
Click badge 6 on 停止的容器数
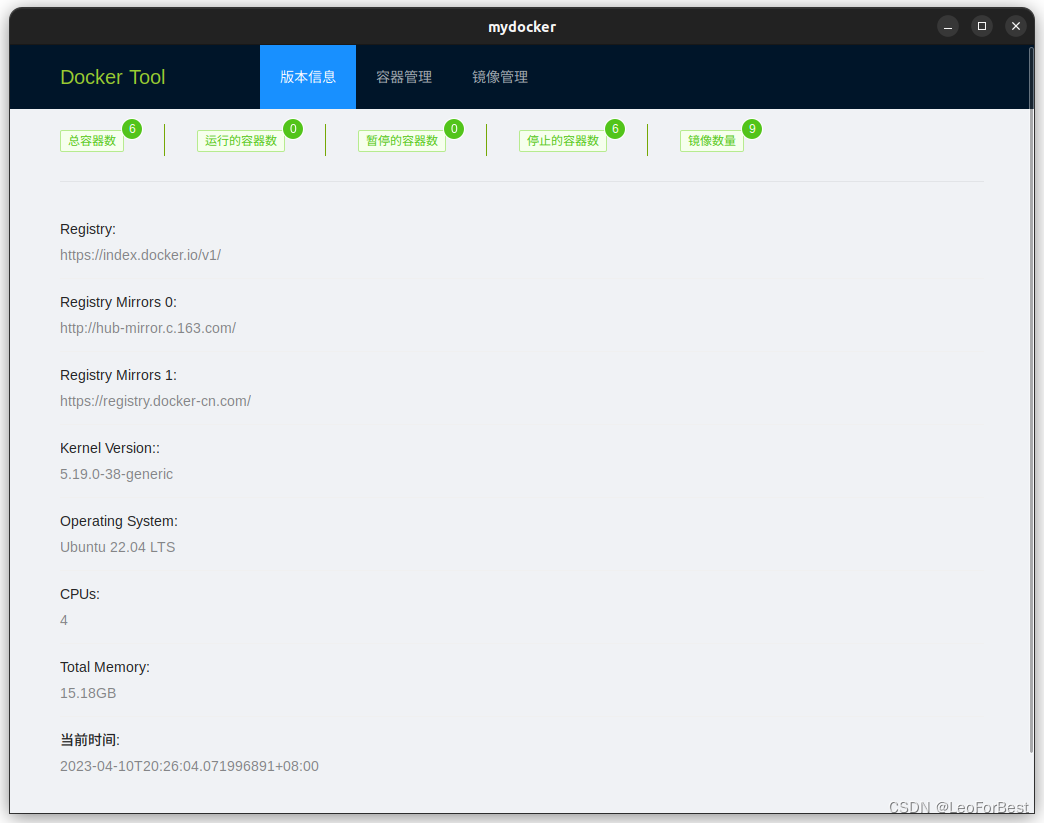point(615,129)
